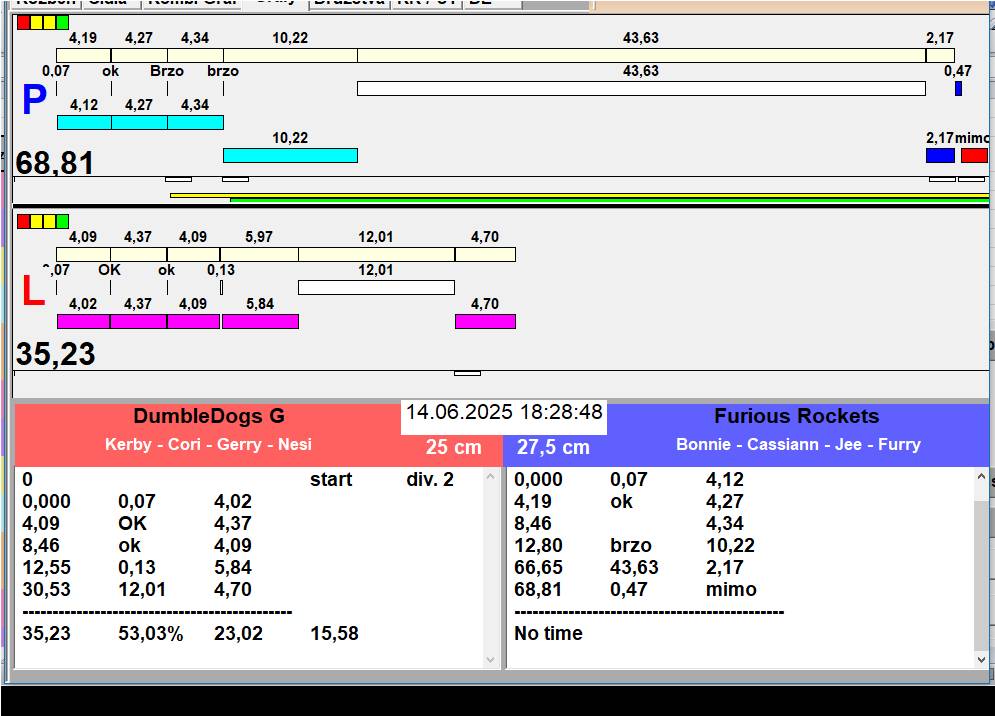
Task: Click the 14.06.2025 18:28:48 timestamp field
Action: [504, 413]
